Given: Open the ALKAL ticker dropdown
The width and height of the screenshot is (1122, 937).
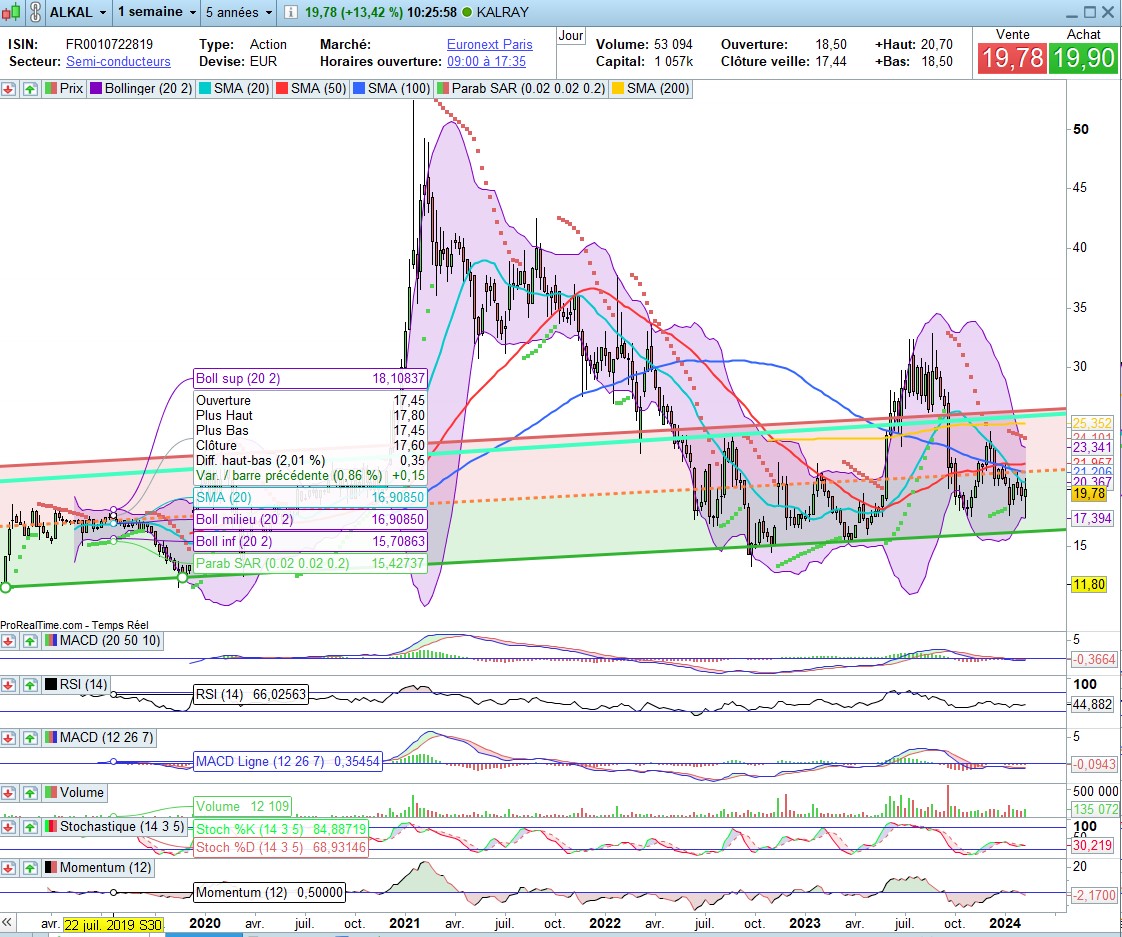Looking at the screenshot, I should 77,13.
